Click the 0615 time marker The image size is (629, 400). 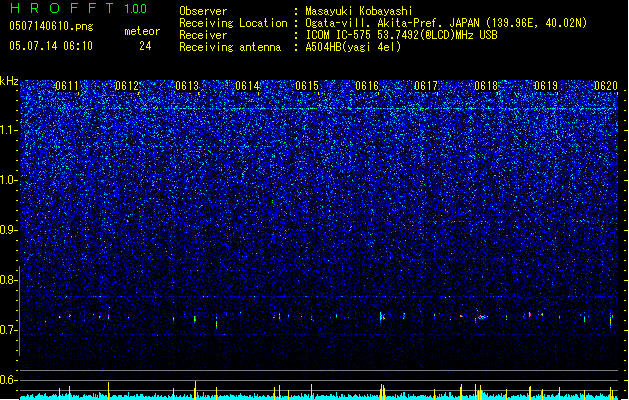click(307, 86)
